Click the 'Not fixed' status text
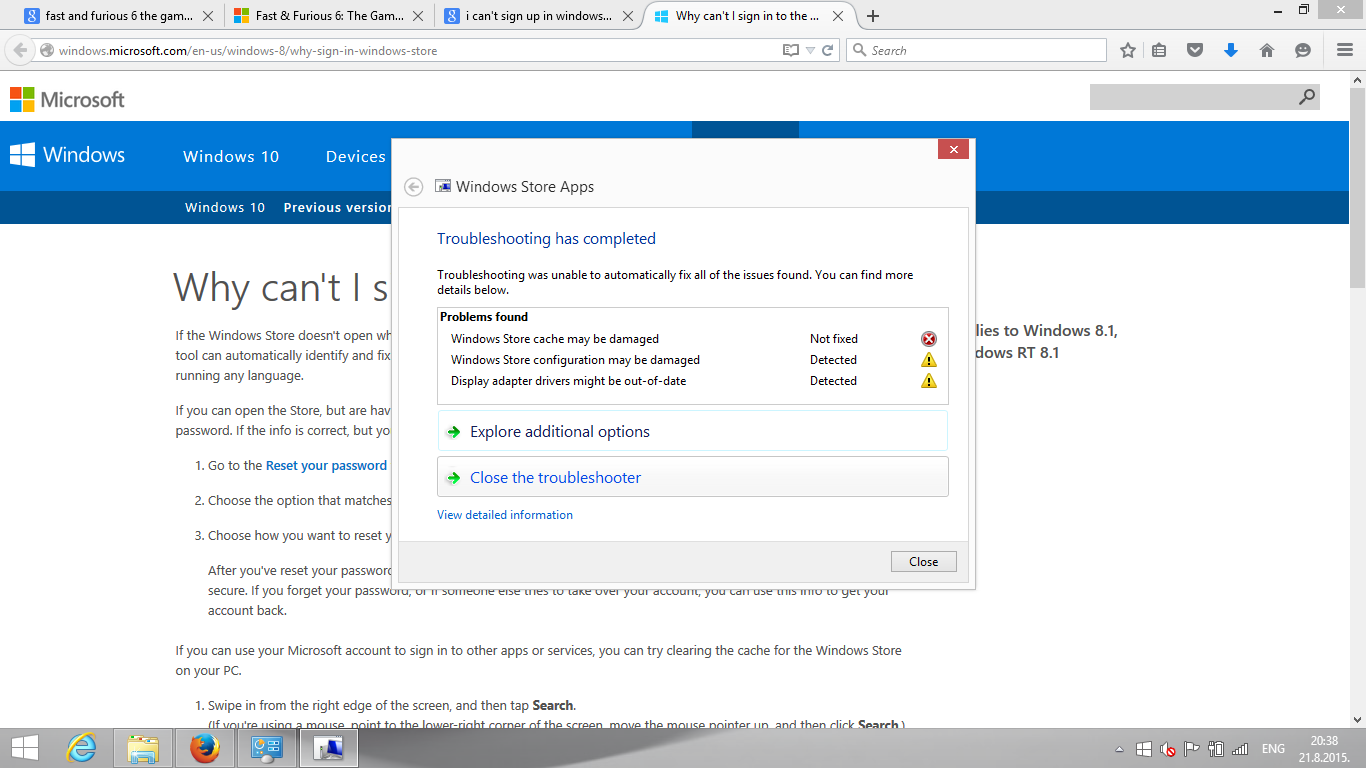This screenshot has width=1366, height=768. click(x=834, y=339)
